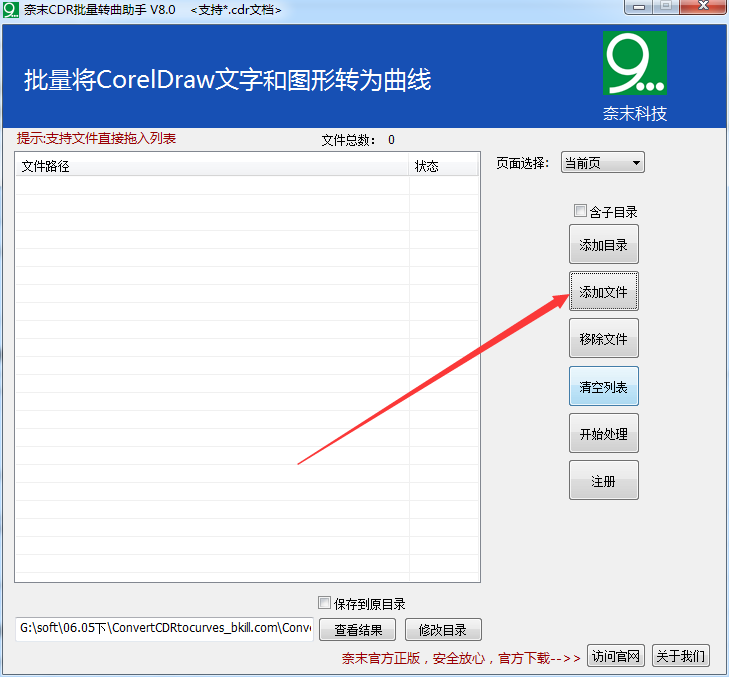
Task: Clear the list with 清空列表
Action: [603, 386]
